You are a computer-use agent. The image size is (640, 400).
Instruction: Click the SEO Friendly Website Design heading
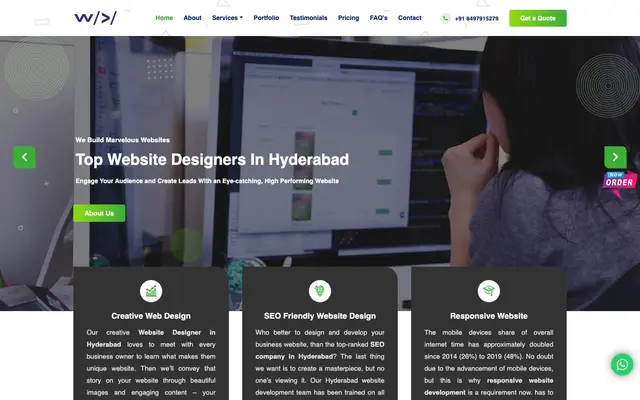pos(320,316)
